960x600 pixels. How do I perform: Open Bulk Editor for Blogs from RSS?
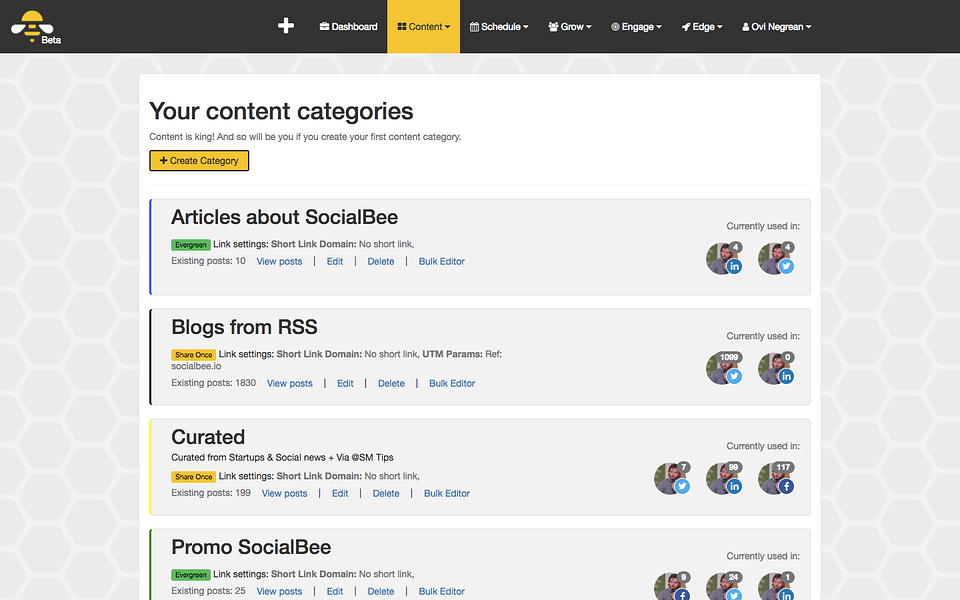tap(452, 383)
